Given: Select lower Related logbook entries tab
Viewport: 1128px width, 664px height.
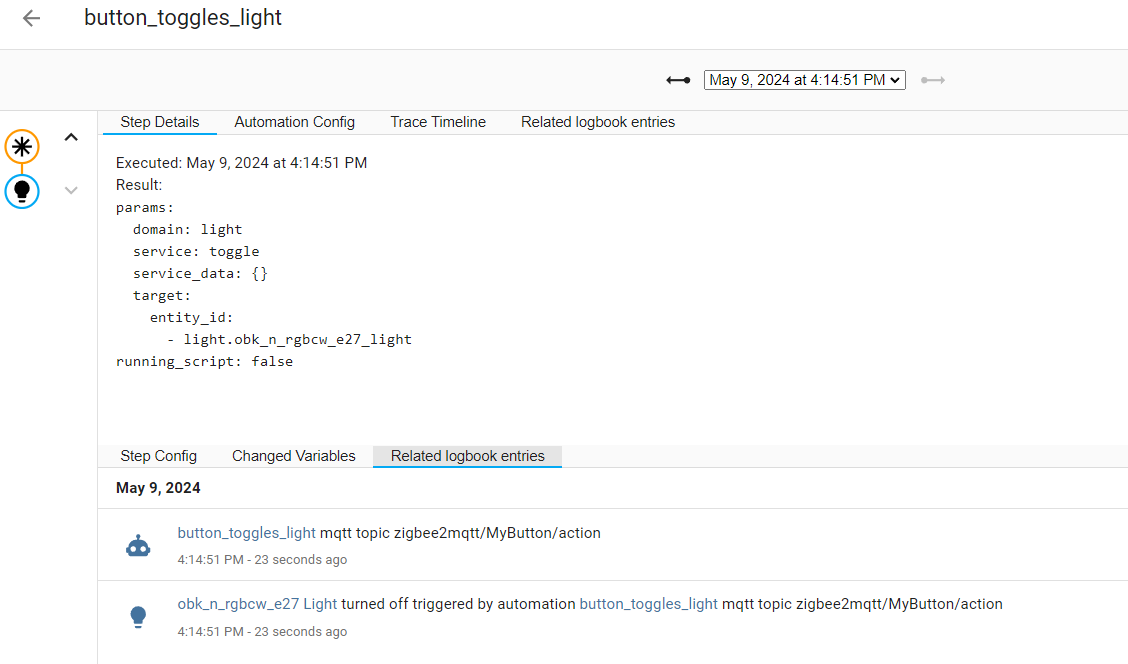Looking at the screenshot, I should [467, 456].
